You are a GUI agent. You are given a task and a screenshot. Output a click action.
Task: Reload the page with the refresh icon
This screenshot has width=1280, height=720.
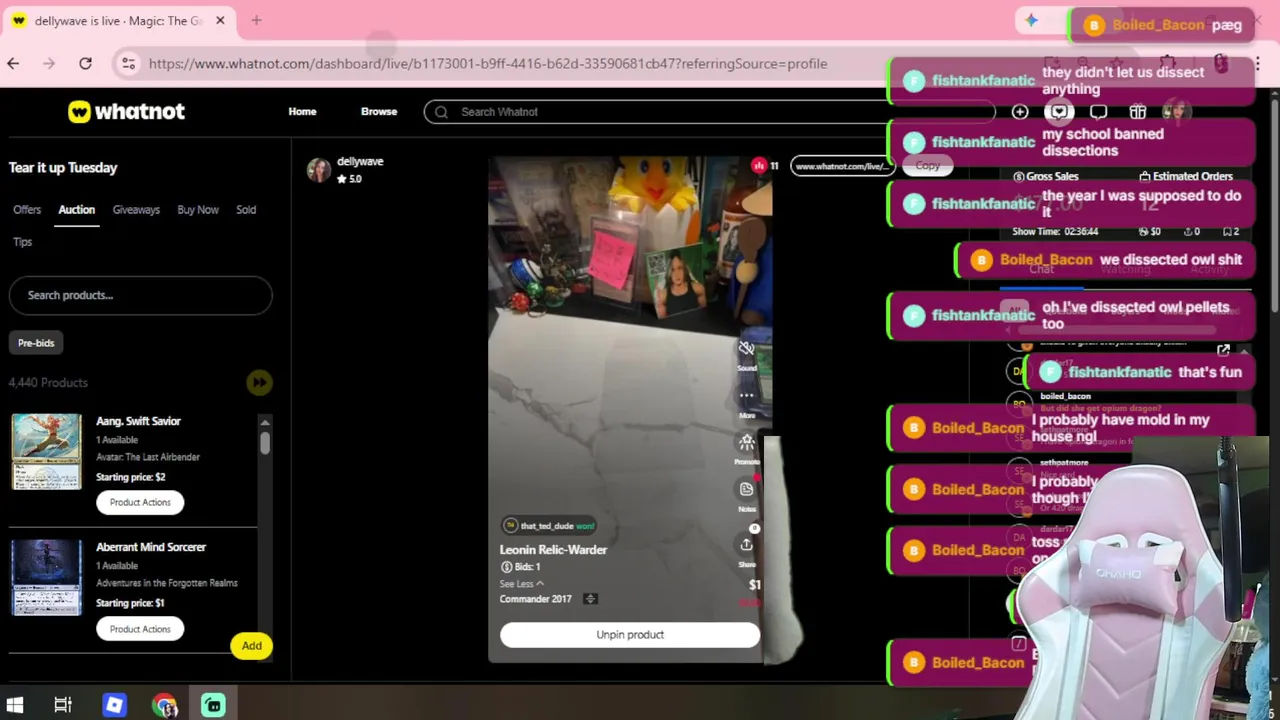(86, 63)
